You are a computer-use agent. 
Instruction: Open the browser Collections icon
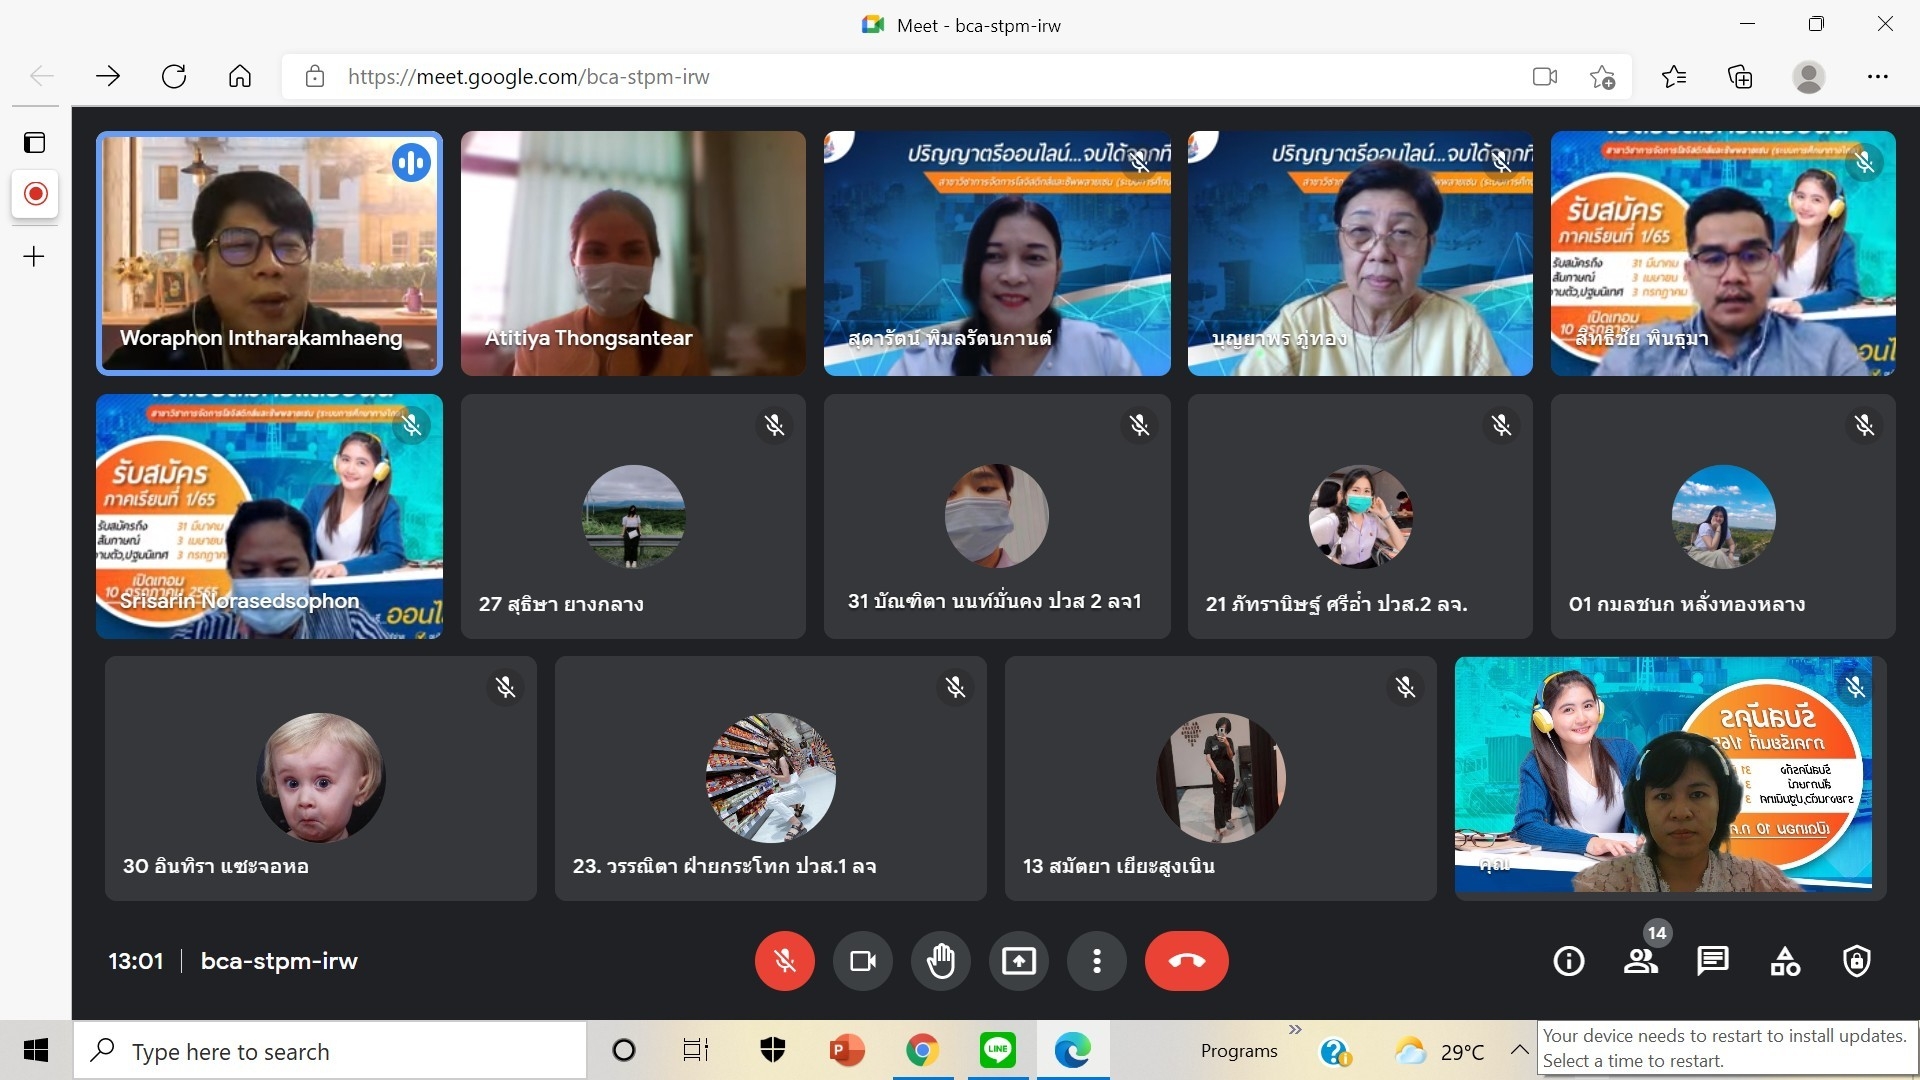pyautogui.click(x=1740, y=77)
